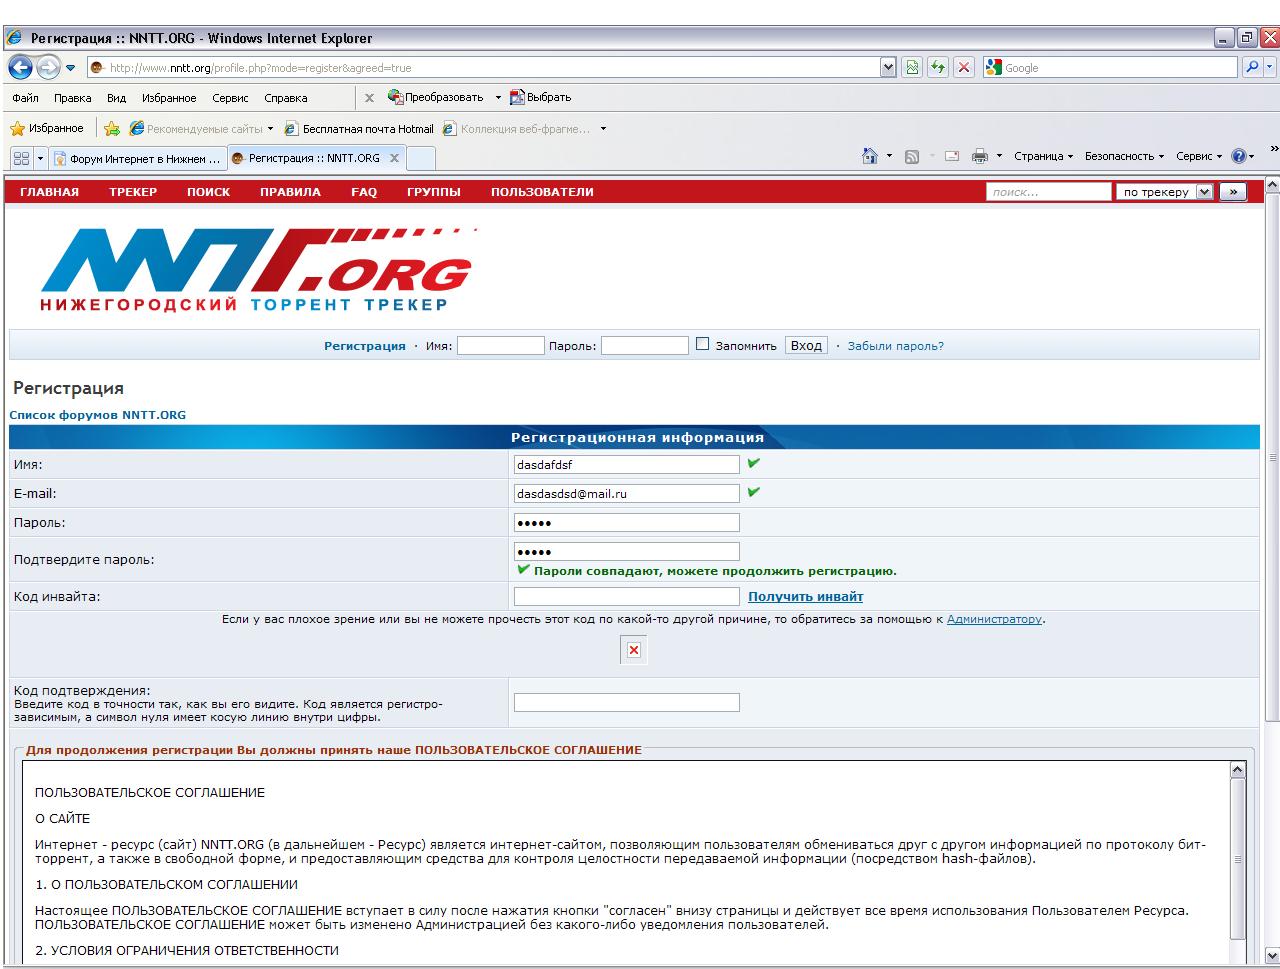Screen dimensions: 1280x969
Task: Open the Избранное menu in menu bar
Action: point(169,98)
